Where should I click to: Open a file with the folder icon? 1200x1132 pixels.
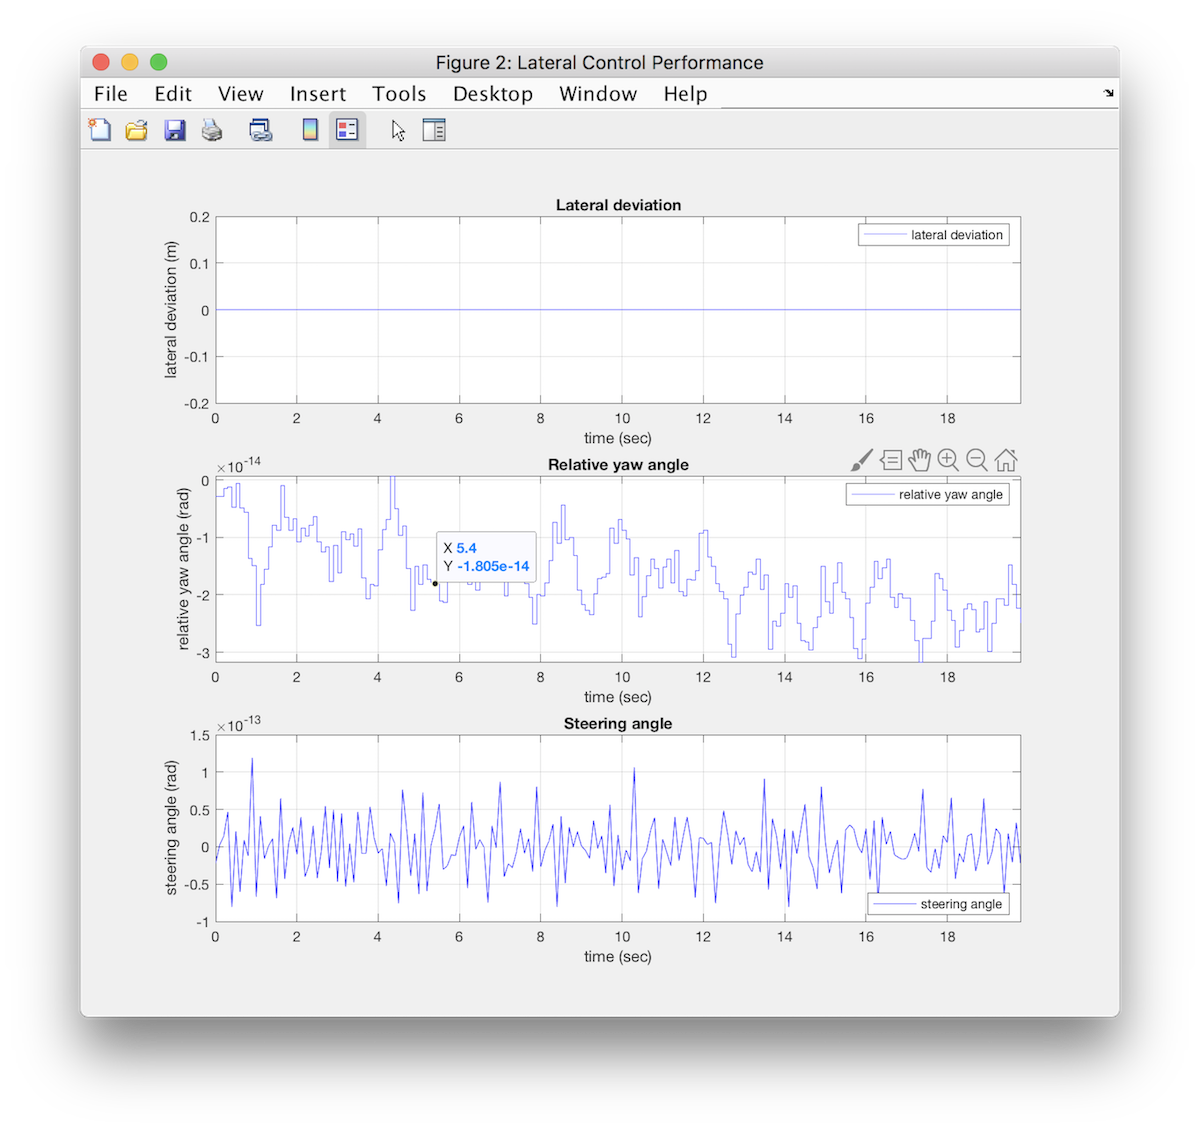(137, 130)
